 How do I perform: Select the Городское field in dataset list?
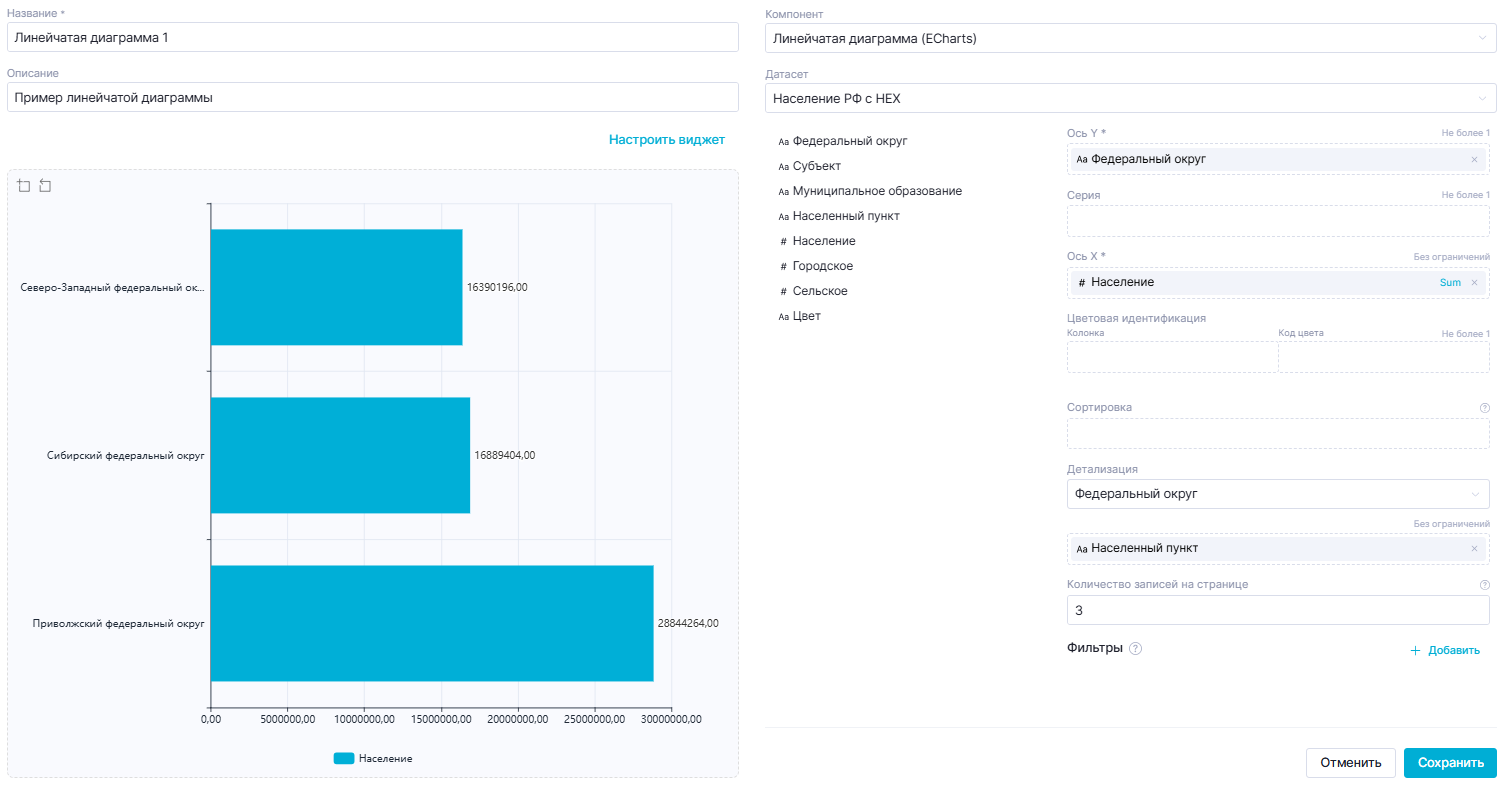(822, 266)
